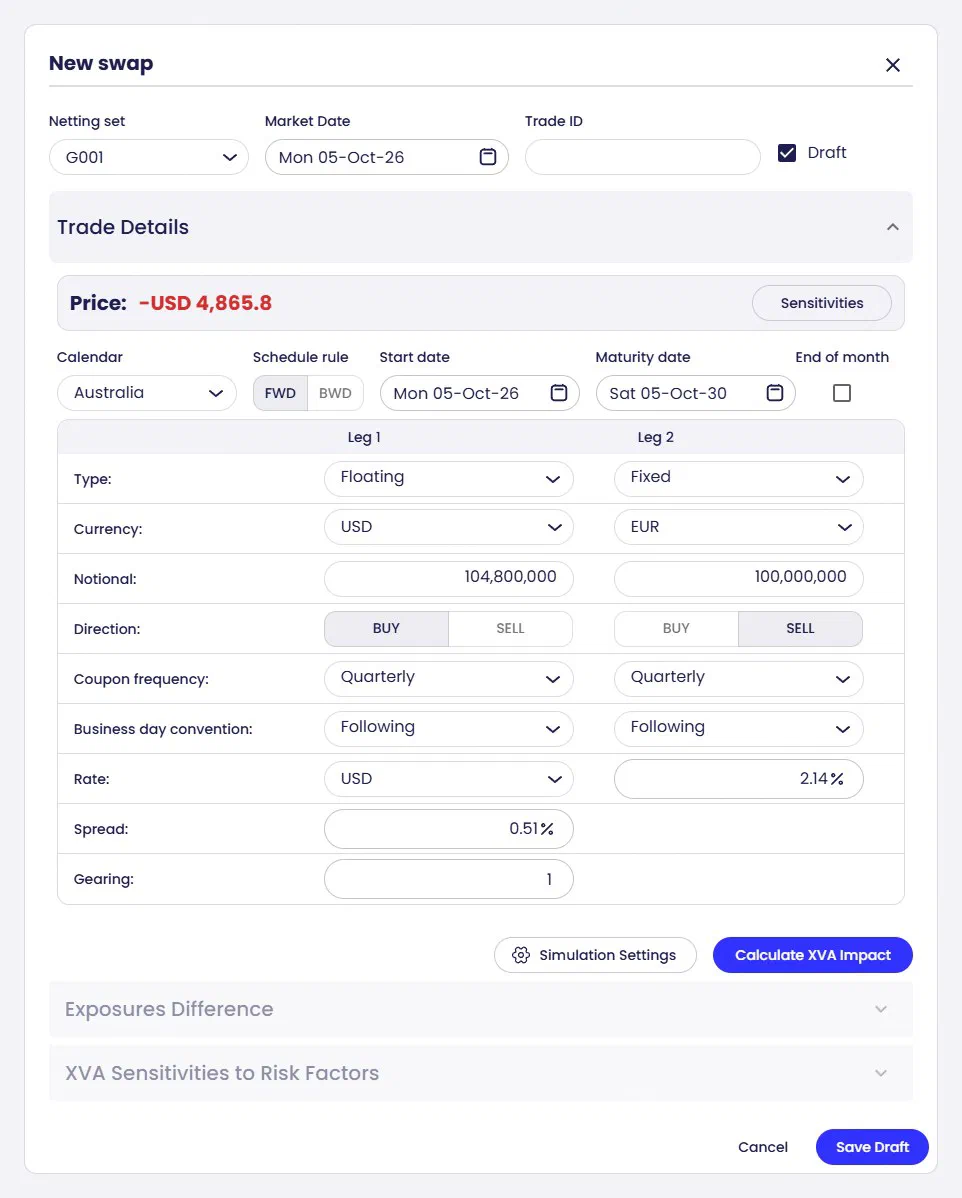962x1198 pixels.
Task: Click the New swap title
Action: [101, 63]
